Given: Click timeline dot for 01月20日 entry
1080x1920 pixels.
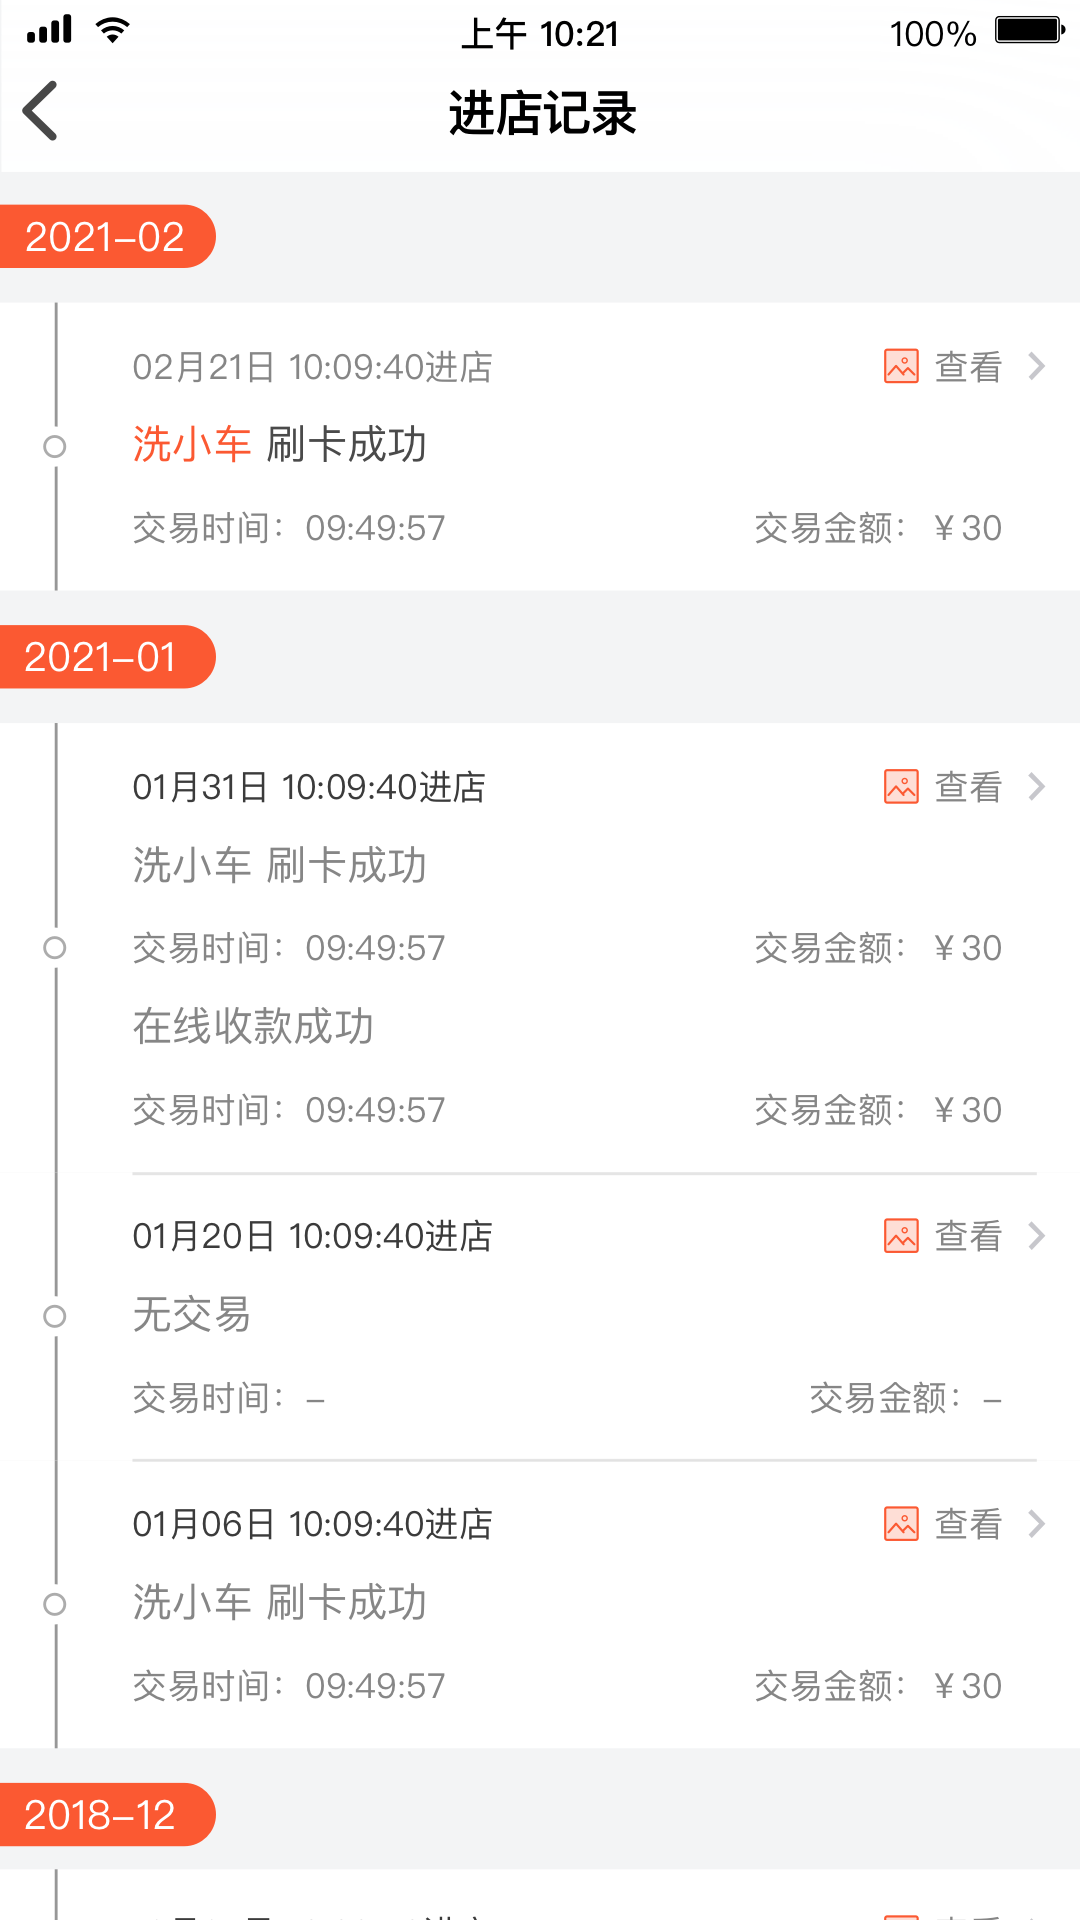Looking at the screenshot, I should coord(55,1316).
